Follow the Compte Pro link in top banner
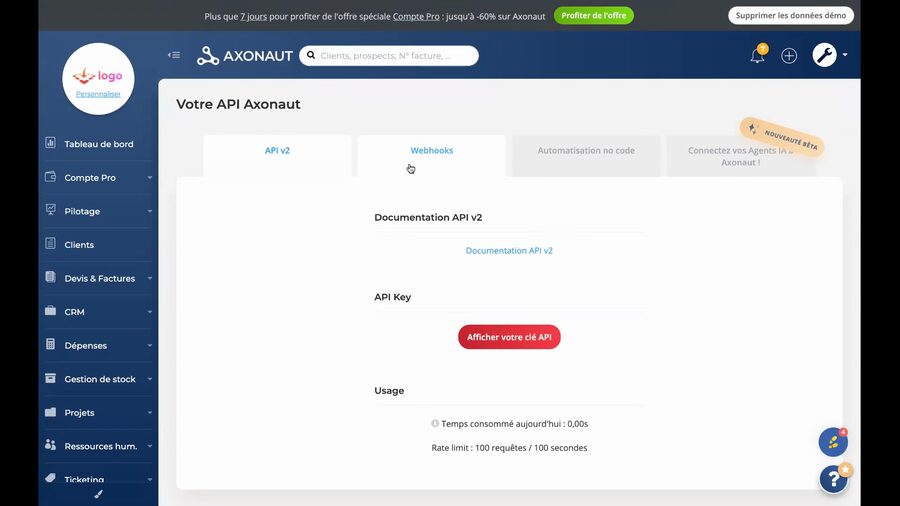Image resolution: width=900 pixels, height=506 pixels. point(416,17)
